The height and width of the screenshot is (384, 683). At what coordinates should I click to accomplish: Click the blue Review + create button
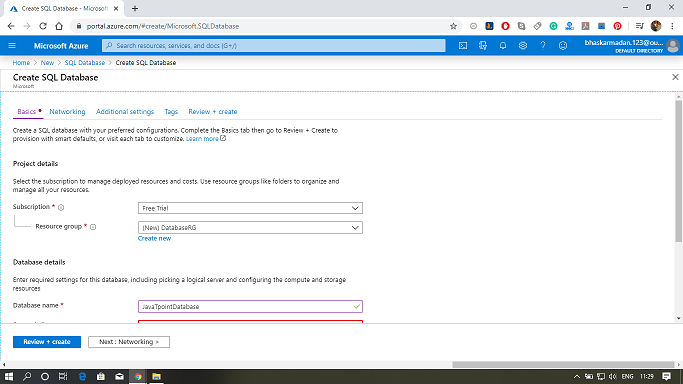coord(47,342)
